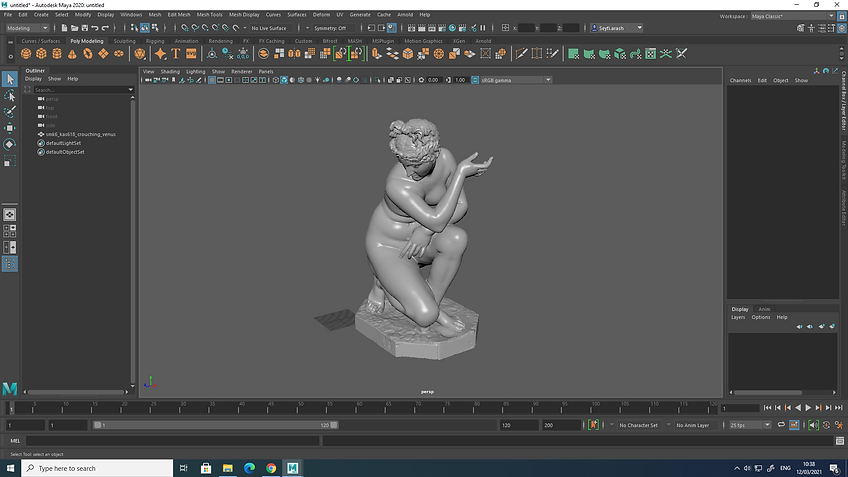Open the Modeling menu set dropdown
Viewport: 848px width, 477px height.
[27, 28]
